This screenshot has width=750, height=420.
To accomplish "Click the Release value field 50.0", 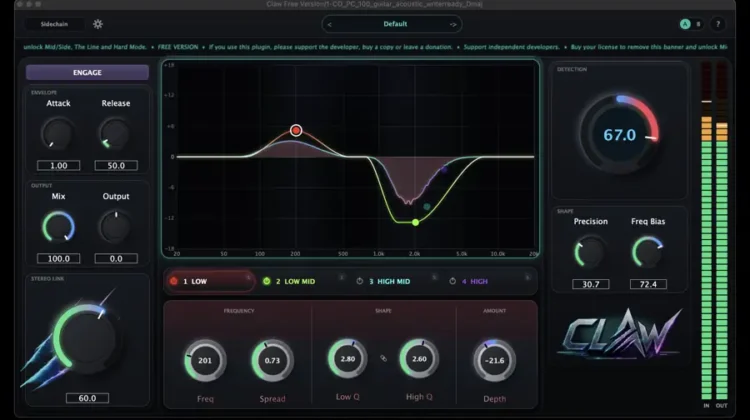I will [116, 166].
